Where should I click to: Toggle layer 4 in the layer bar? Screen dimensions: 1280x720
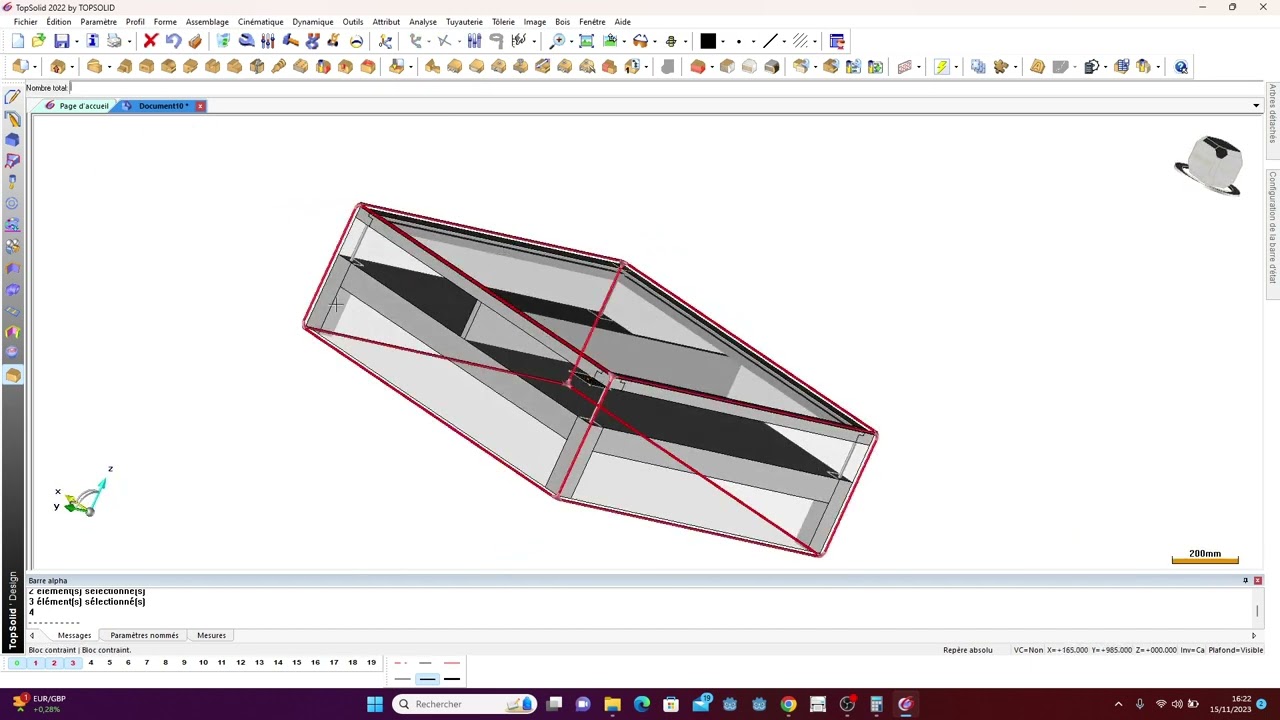coord(91,663)
